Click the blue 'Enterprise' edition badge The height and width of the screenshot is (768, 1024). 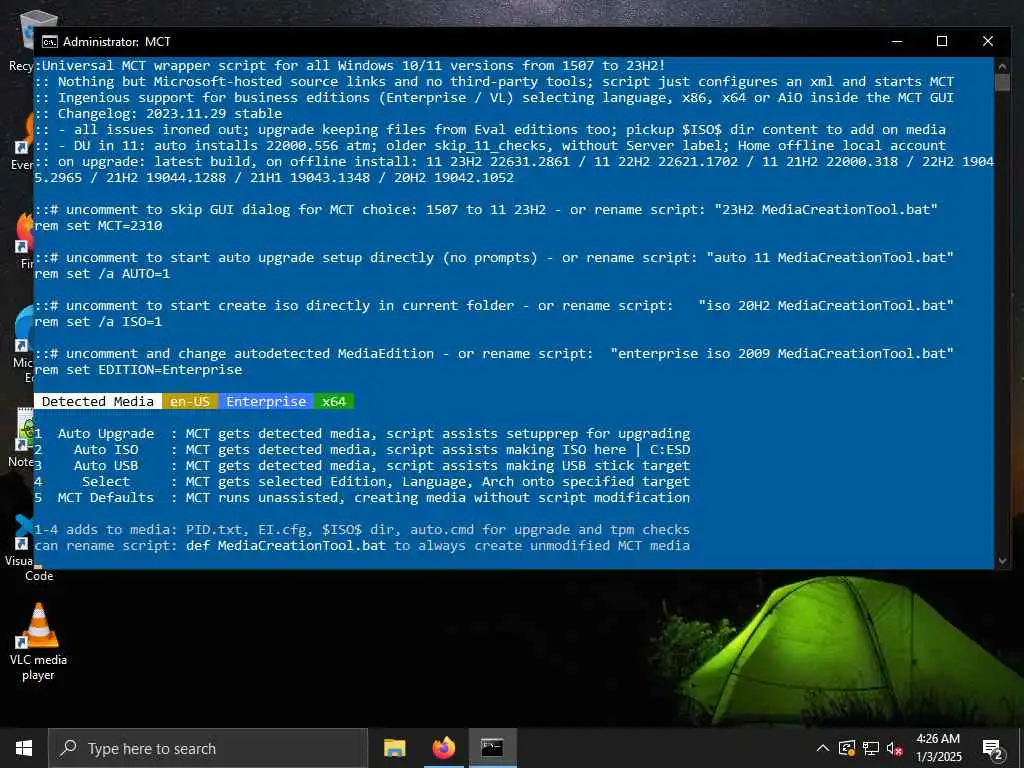pos(266,401)
